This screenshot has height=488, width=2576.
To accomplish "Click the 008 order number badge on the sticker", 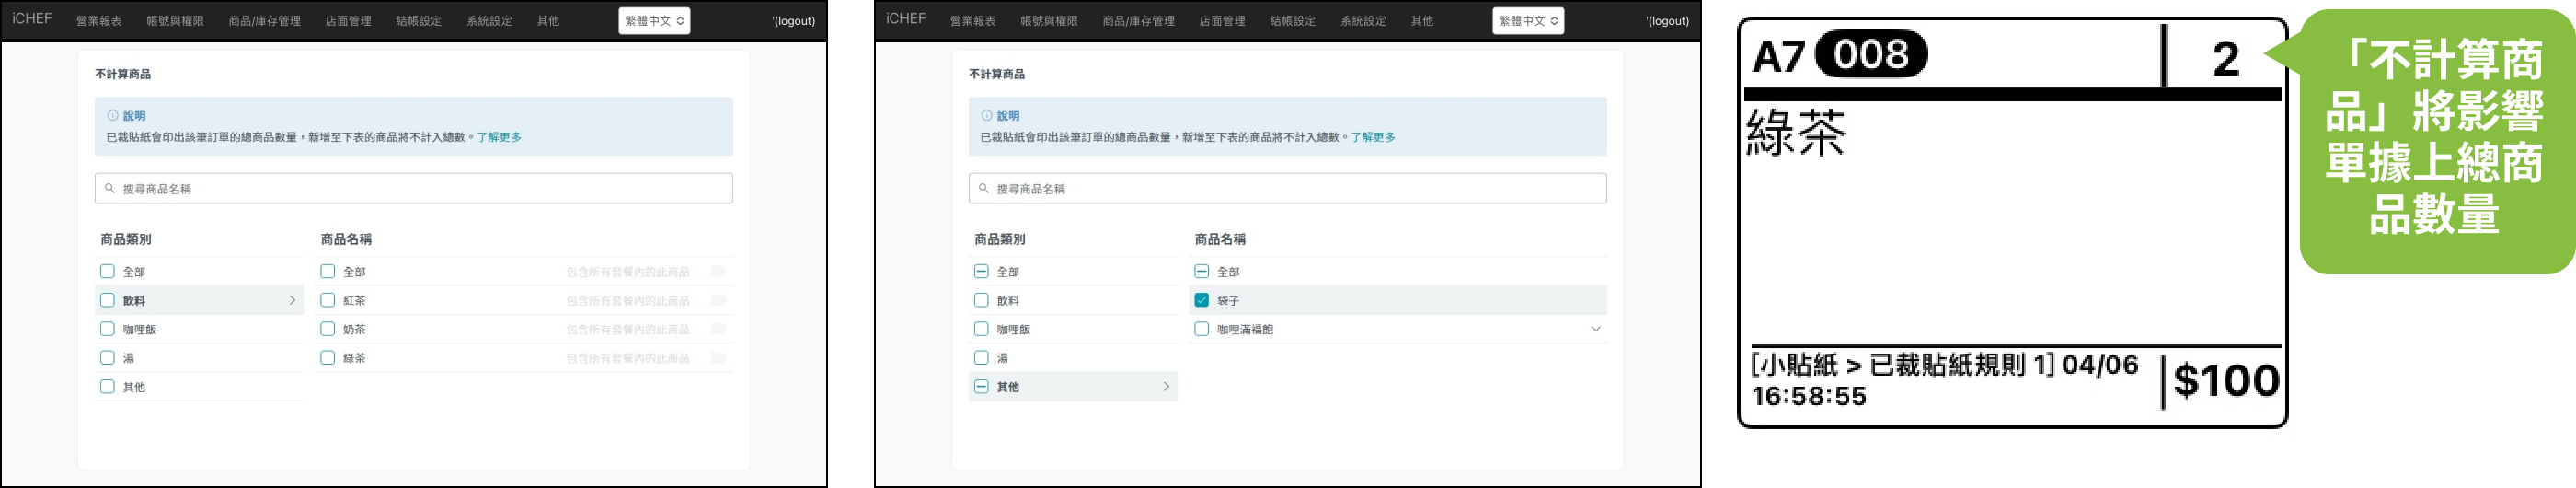I will [x=1870, y=55].
